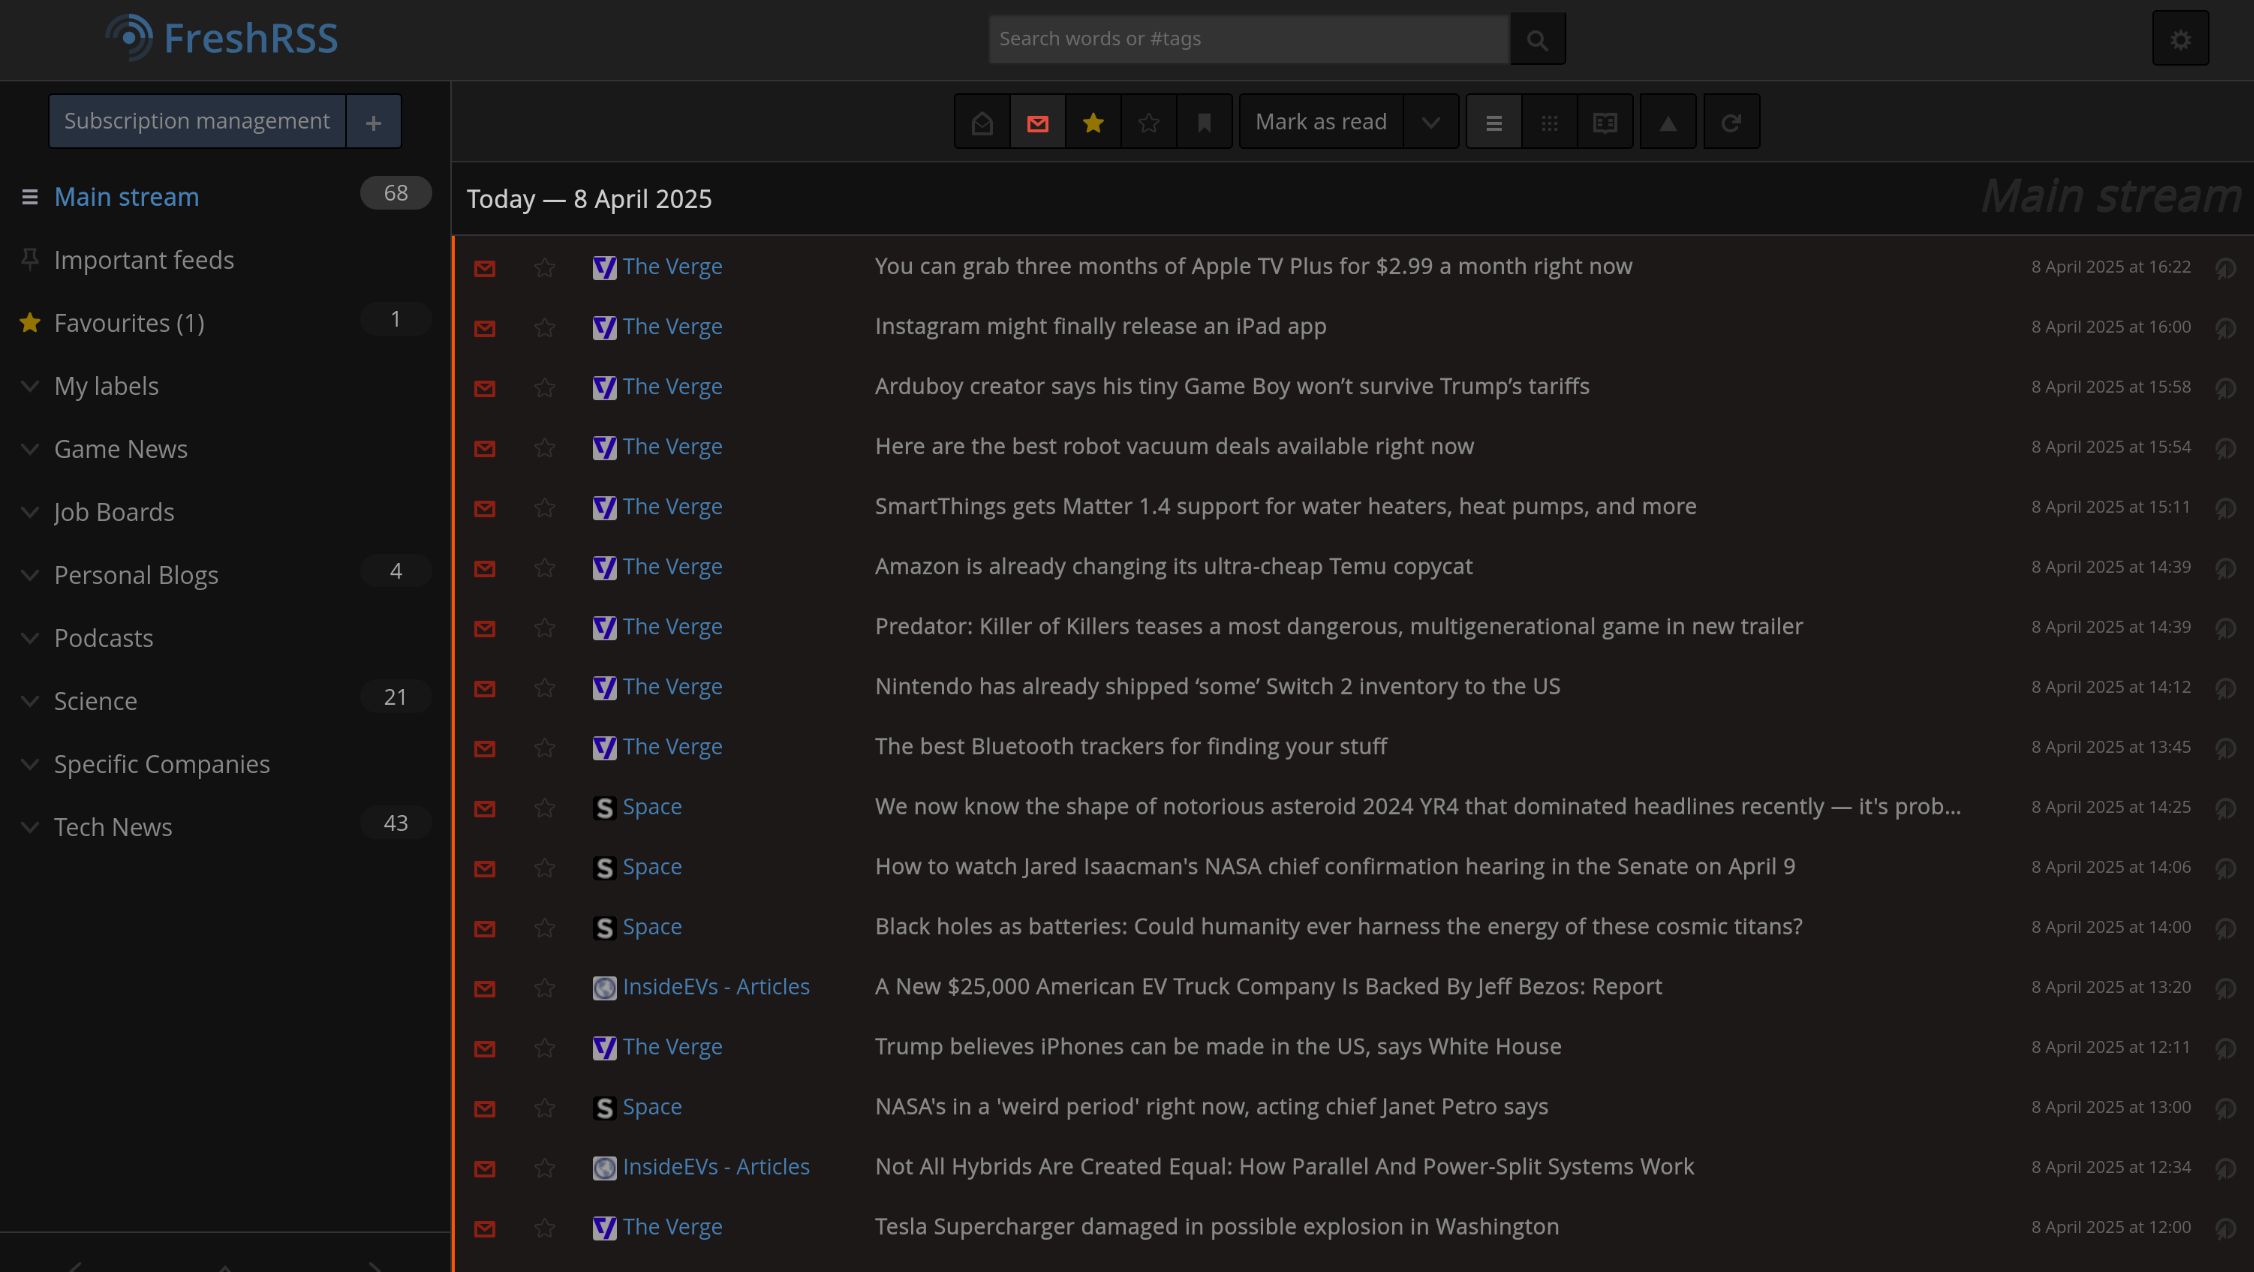Open the settings gear menu
The image size is (2254, 1272).
pos(2180,39)
